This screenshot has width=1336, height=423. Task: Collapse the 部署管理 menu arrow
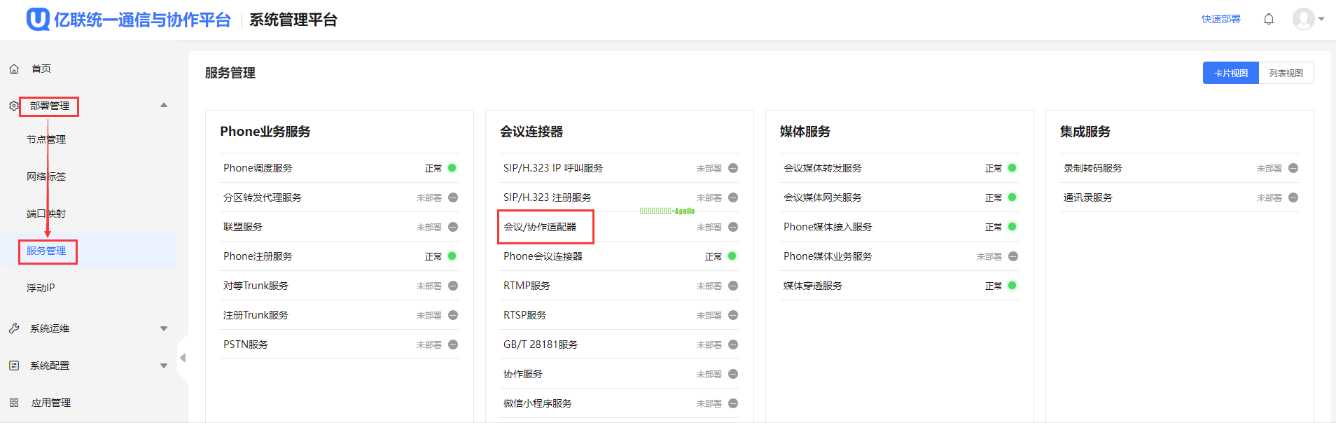pyautogui.click(x=164, y=105)
